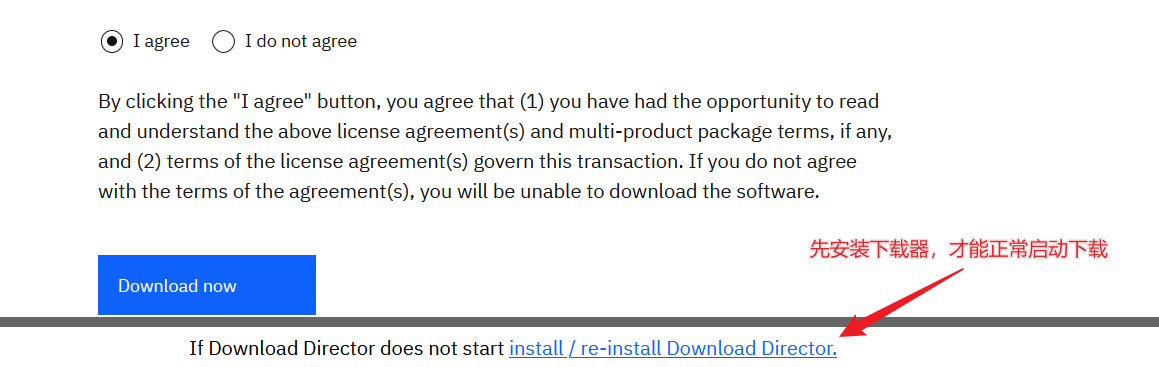This screenshot has width=1159, height=367.
Task: Click the "I agree" label text
Action: 161,41
